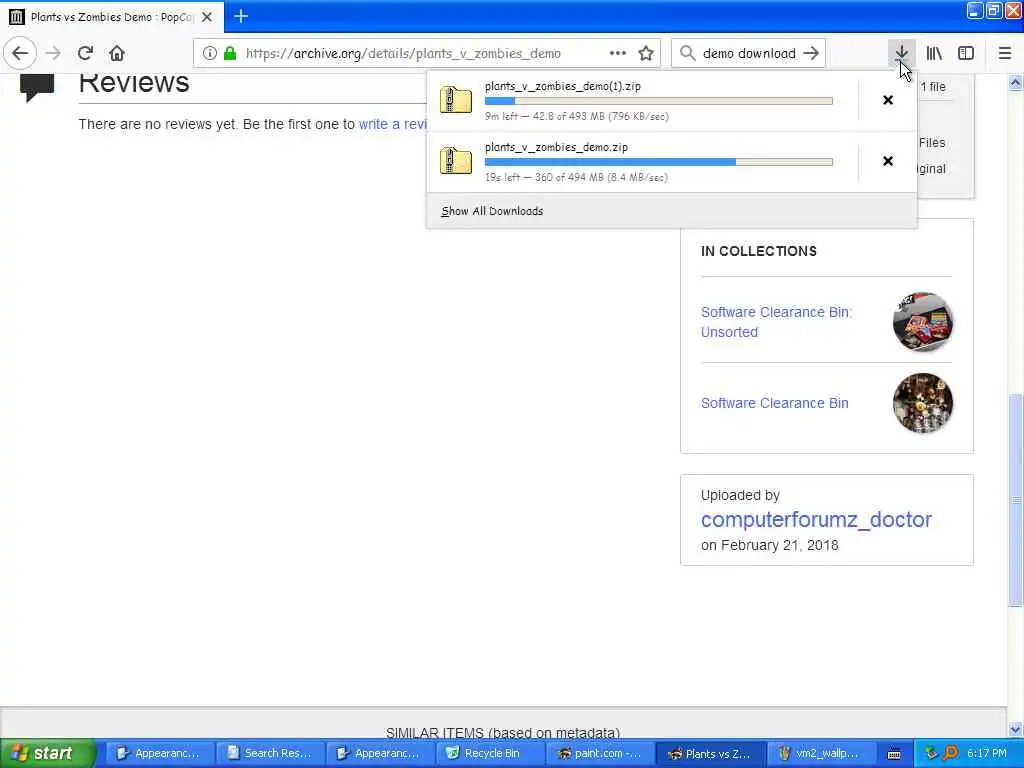Image resolution: width=1024 pixels, height=768 pixels.
Task: Open the Library icon
Action: pyautogui.click(x=935, y=54)
